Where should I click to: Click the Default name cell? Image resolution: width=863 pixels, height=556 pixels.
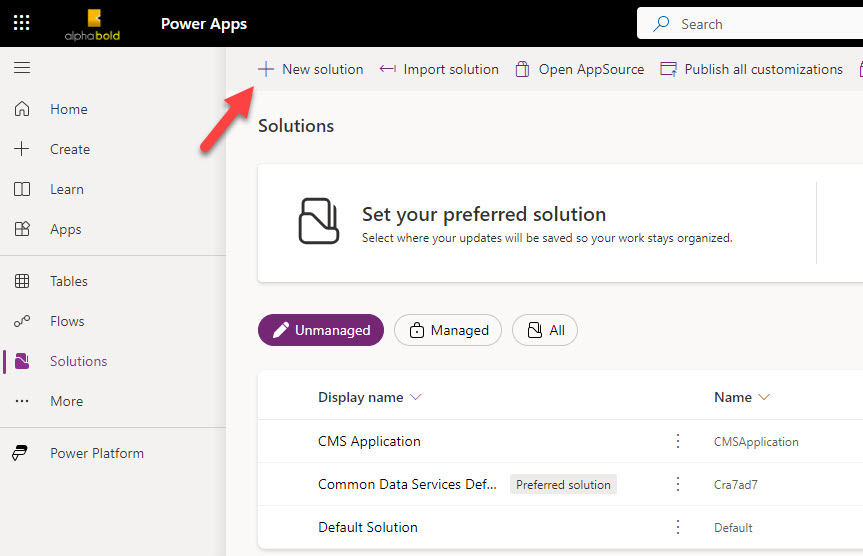click(x=733, y=527)
